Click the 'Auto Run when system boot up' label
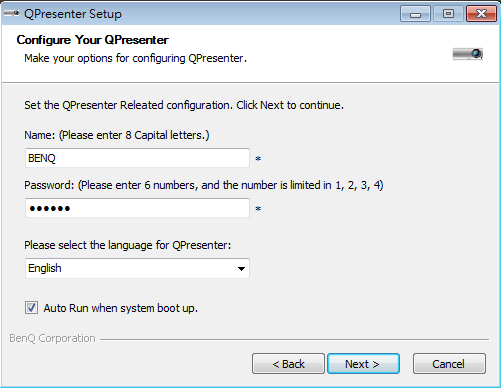The image size is (501, 388). click(x=121, y=308)
